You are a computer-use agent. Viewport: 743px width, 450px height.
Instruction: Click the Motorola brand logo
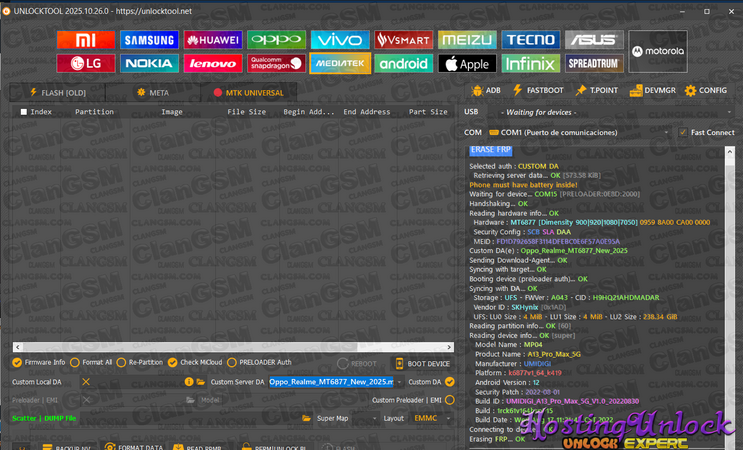pyautogui.click(x=657, y=51)
